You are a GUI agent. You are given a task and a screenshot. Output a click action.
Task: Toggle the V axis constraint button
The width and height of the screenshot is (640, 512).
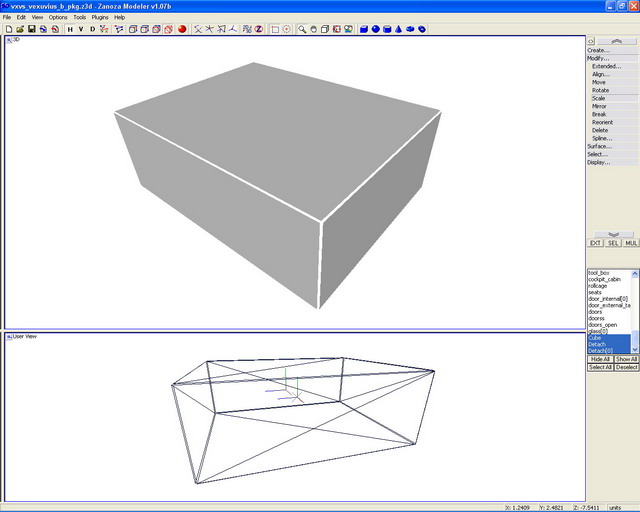[x=81, y=29]
